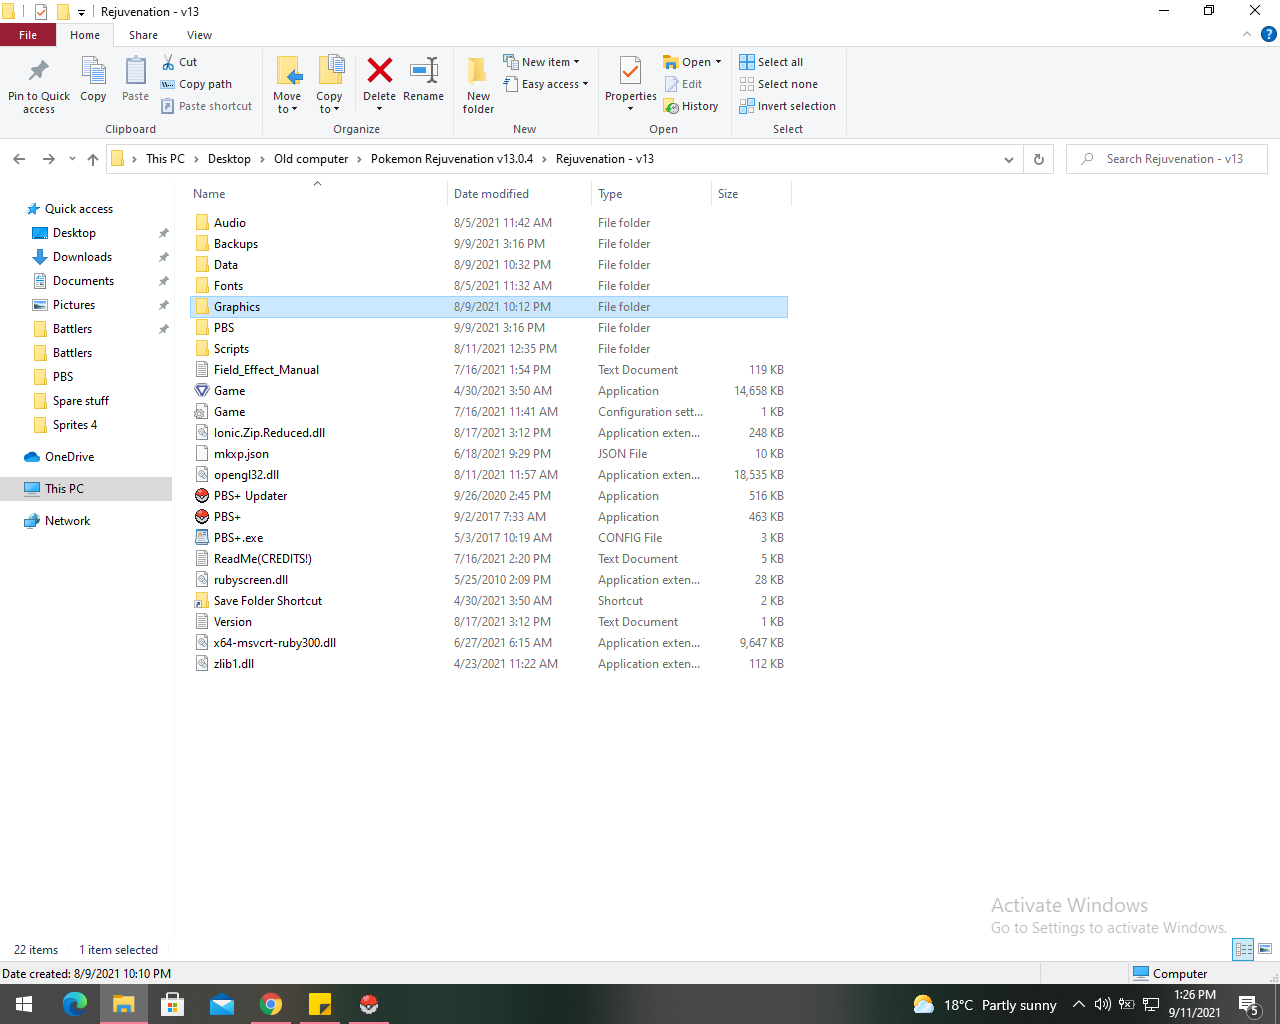This screenshot has width=1280, height=1024.
Task: Click Select none in the ribbon
Action: [779, 84]
